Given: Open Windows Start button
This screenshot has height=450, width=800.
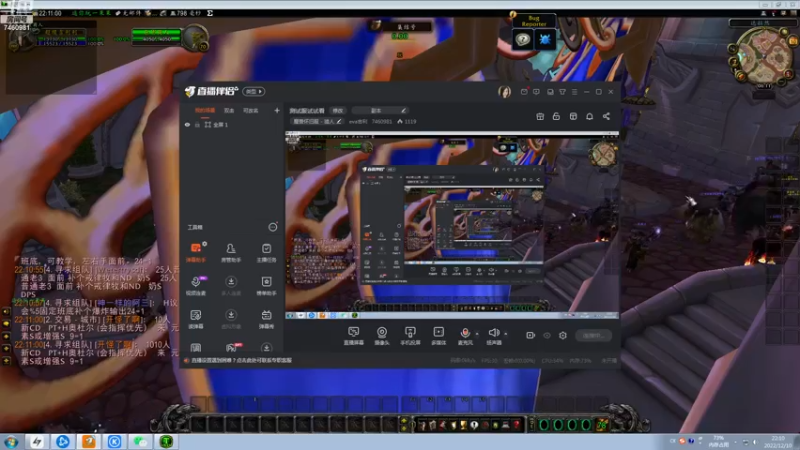Looking at the screenshot, I should [11, 442].
